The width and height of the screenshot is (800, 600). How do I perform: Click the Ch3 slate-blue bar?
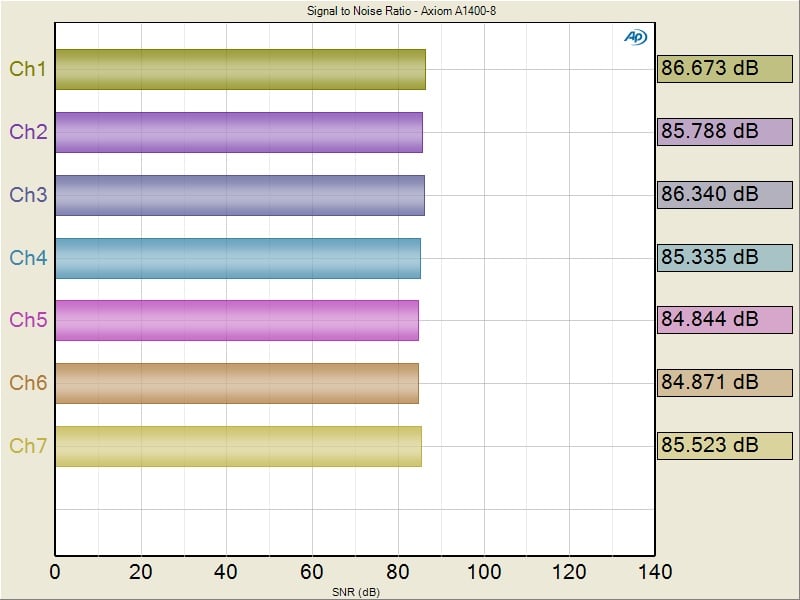coord(239,195)
